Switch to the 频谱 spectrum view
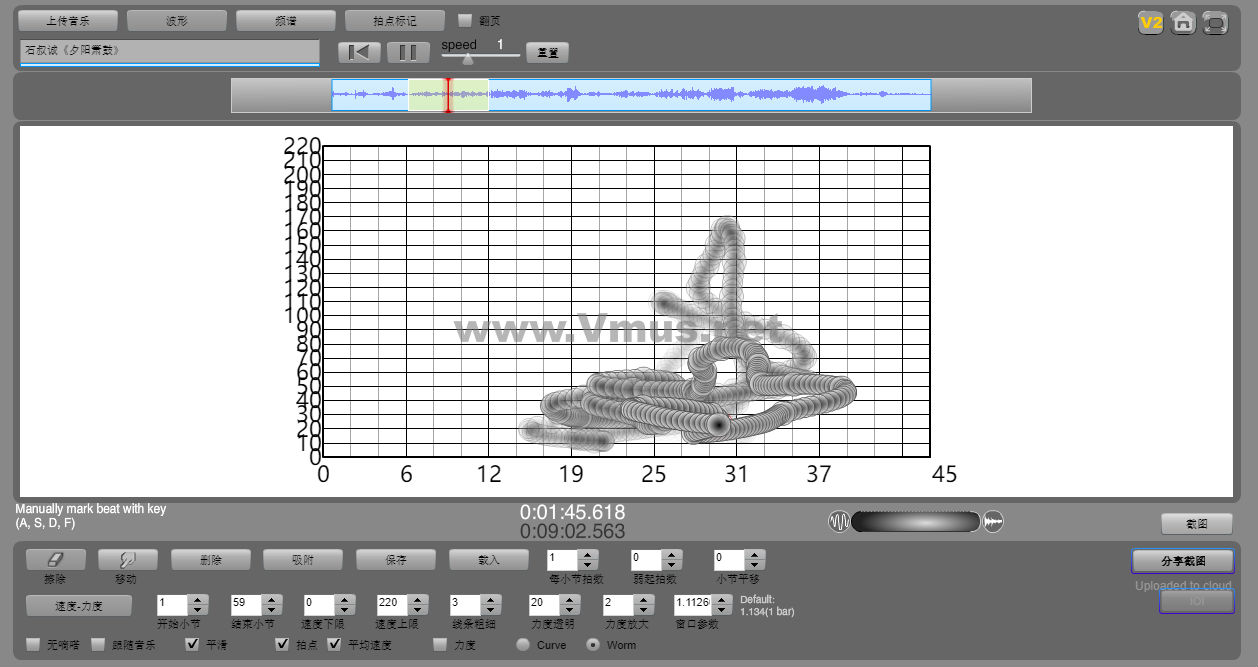Viewport: 1258px width, 667px height. pyautogui.click(x=286, y=20)
